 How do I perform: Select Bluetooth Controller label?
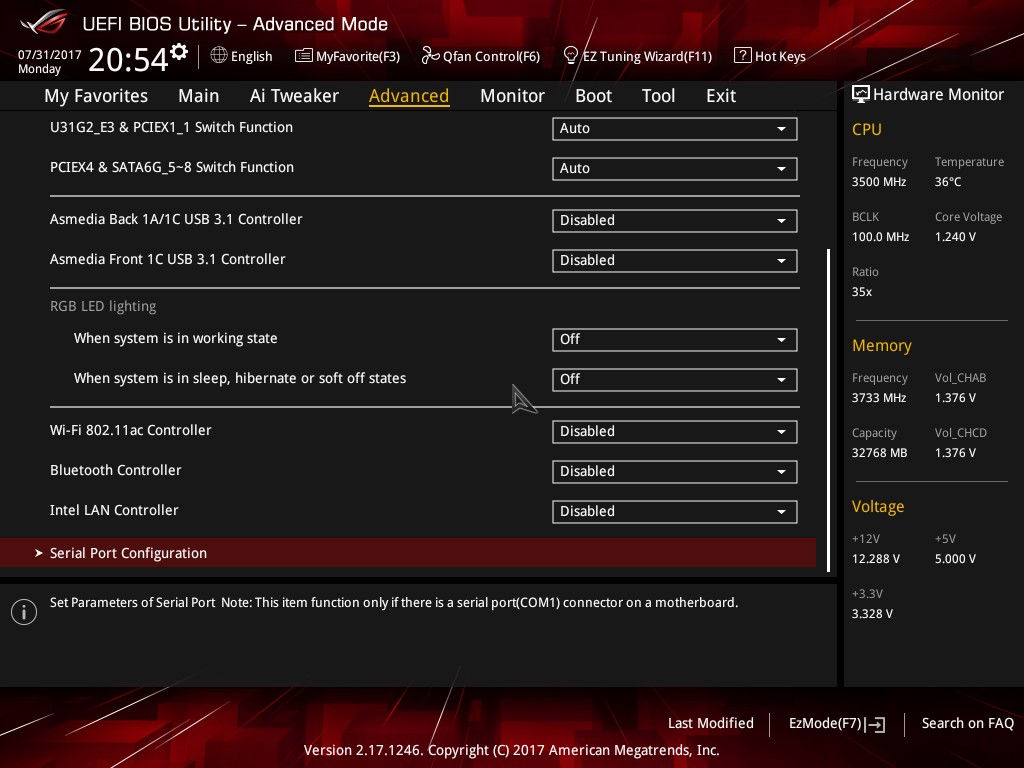coord(116,470)
